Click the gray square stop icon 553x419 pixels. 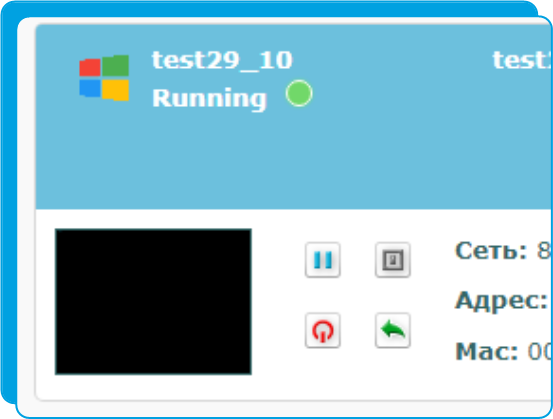393,260
